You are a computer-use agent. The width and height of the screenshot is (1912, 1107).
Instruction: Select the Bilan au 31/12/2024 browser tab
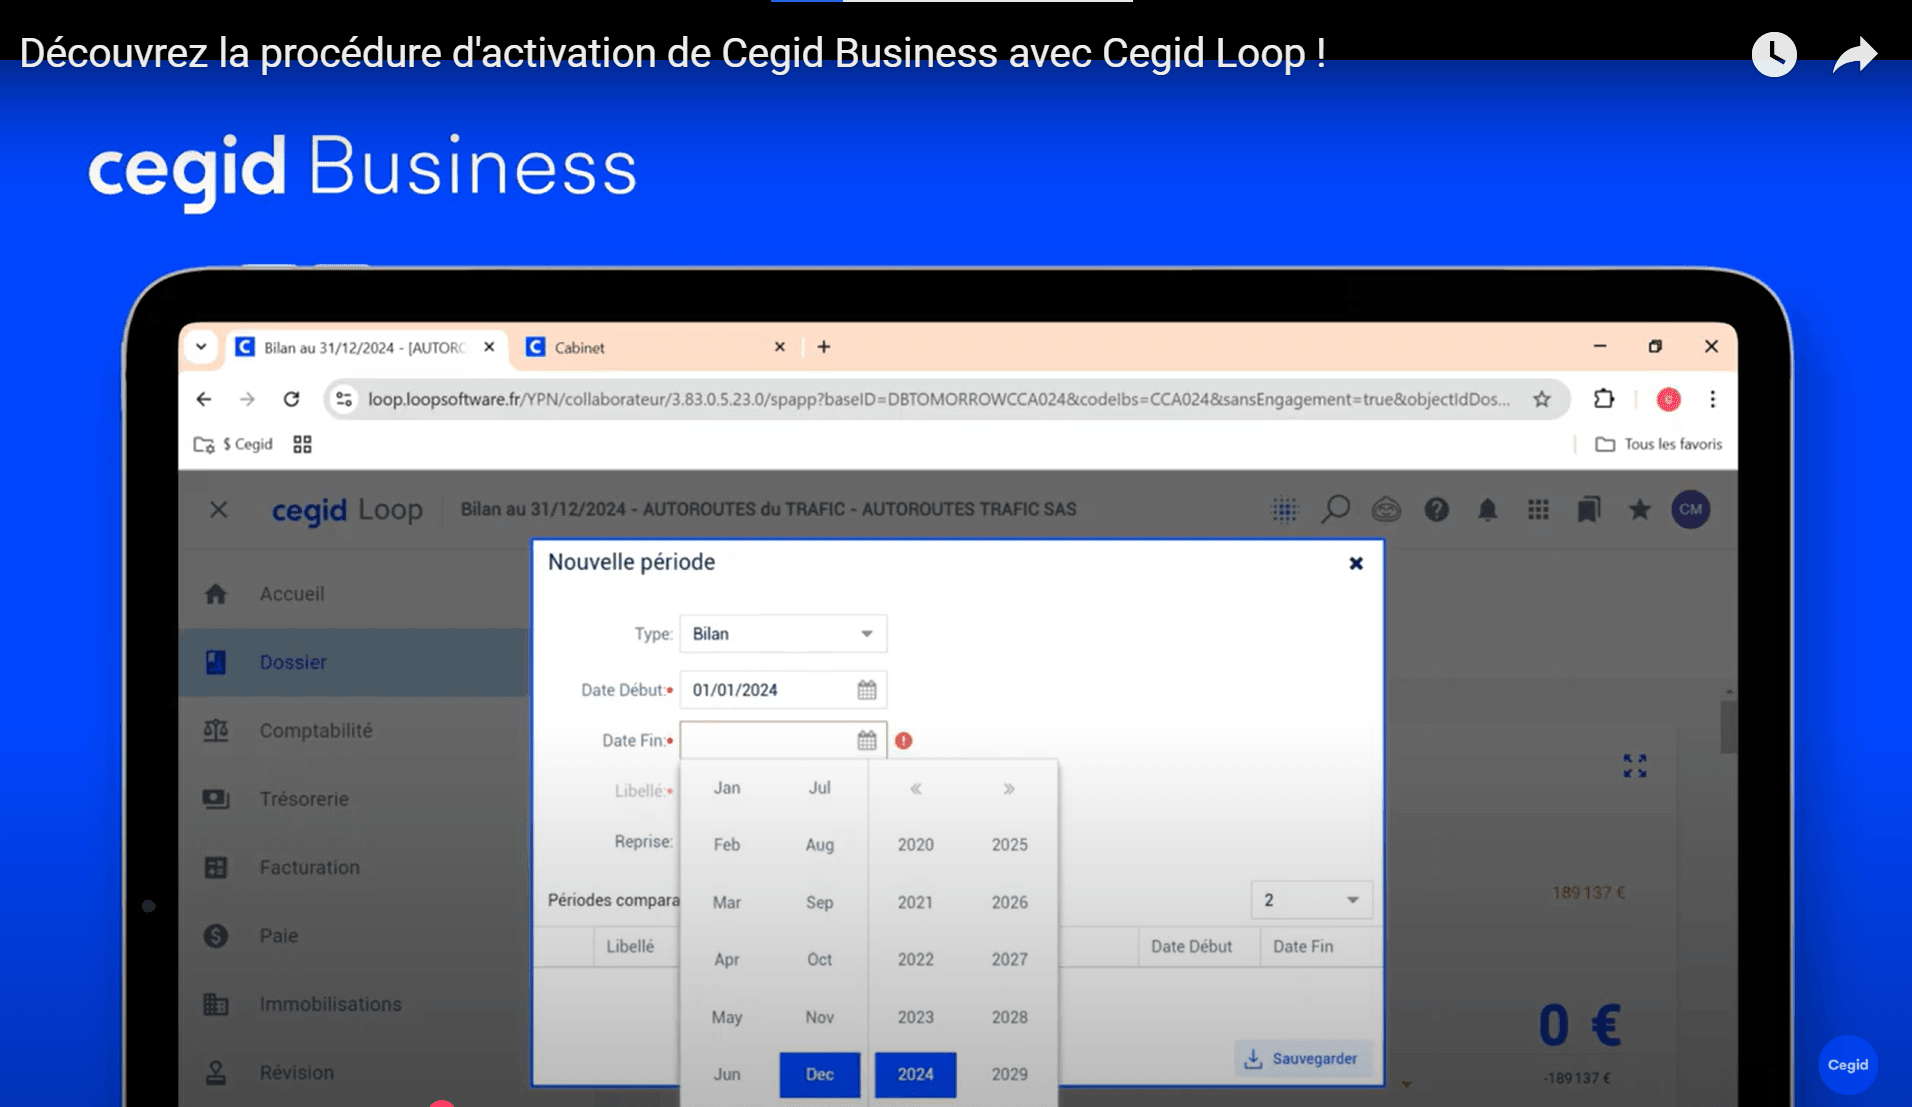[x=365, y=347]
